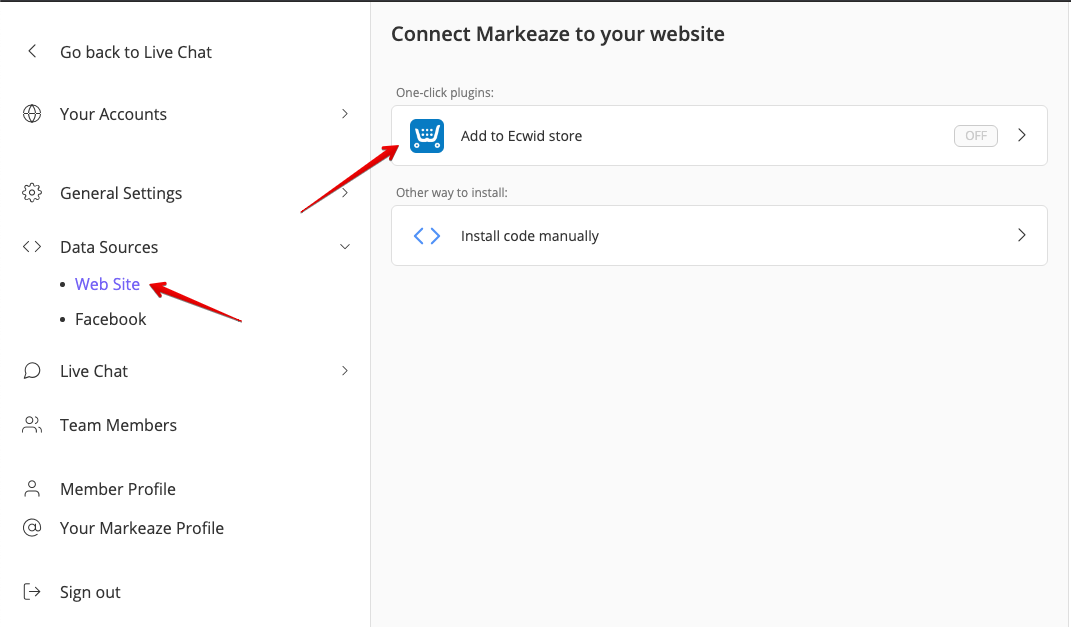Screen dimensions: 1071x627
Task: Click the blue code brackets icon for manual install
Action: [x=427, y=236]
